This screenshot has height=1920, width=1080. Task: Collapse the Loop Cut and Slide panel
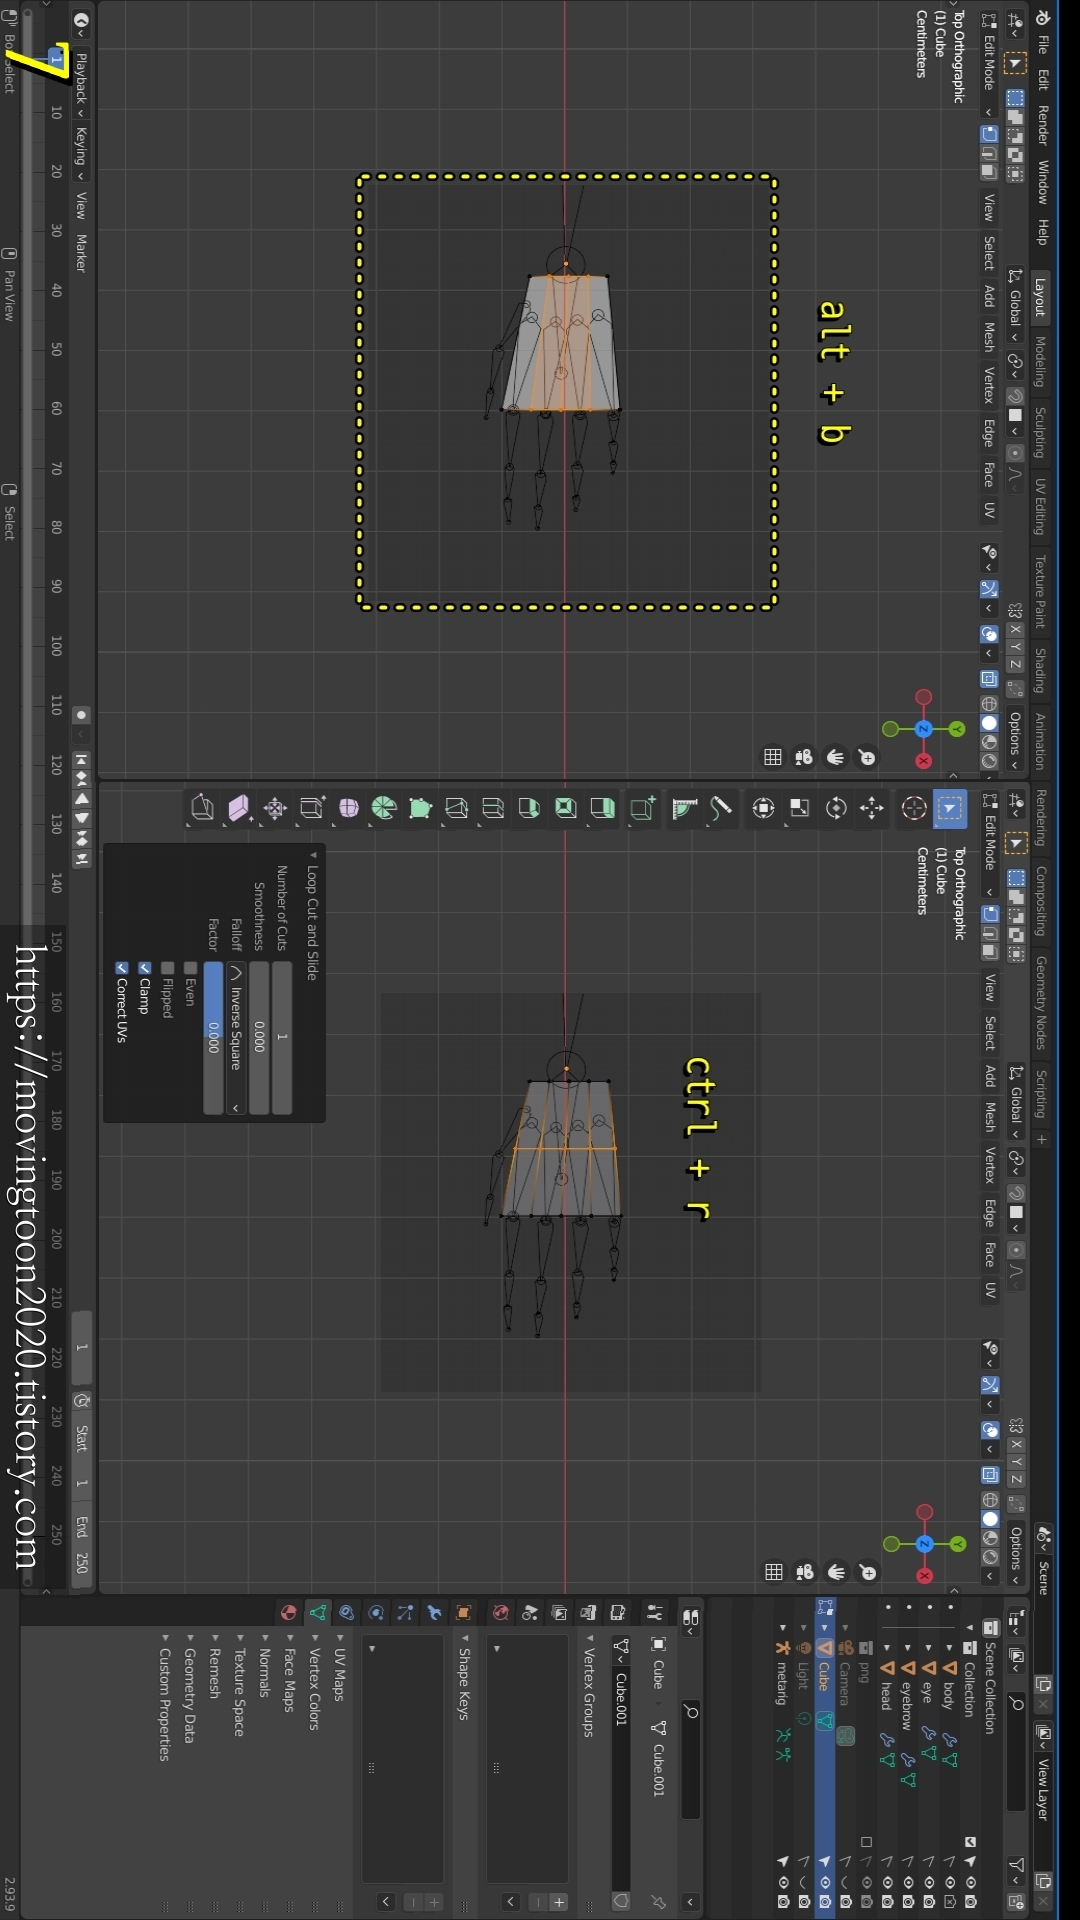click(x=312, y=856)
